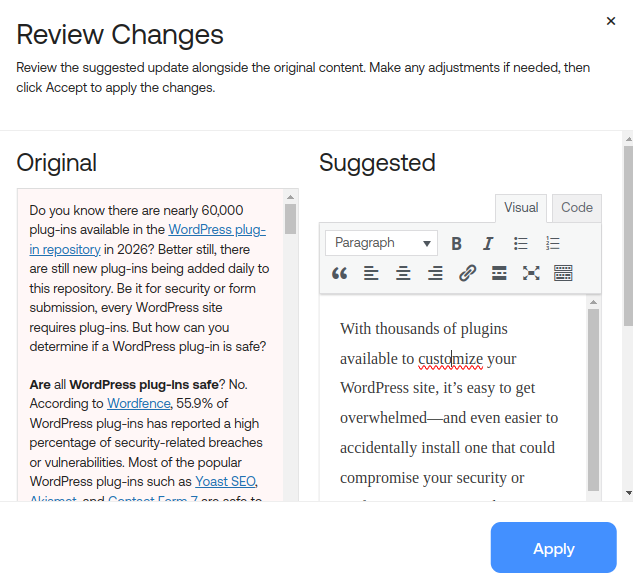The image size is (633, 580).
Task: Insert Read More tag
Action: (499, 273)
